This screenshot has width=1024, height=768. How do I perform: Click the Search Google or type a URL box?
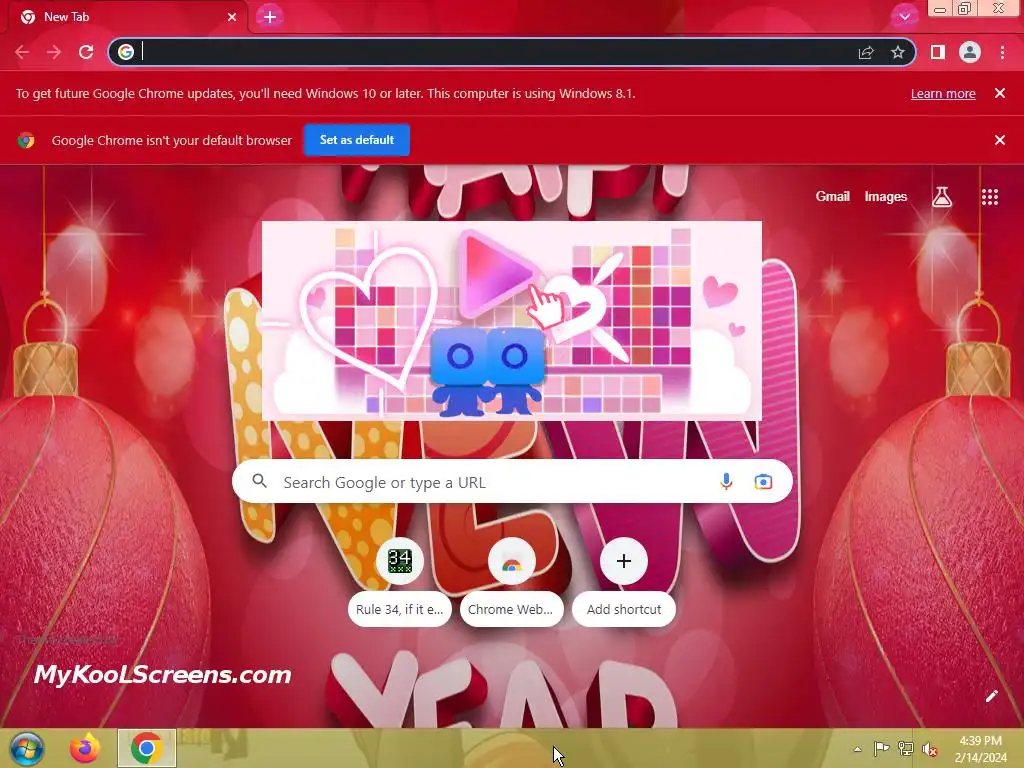tap(512, 482)
